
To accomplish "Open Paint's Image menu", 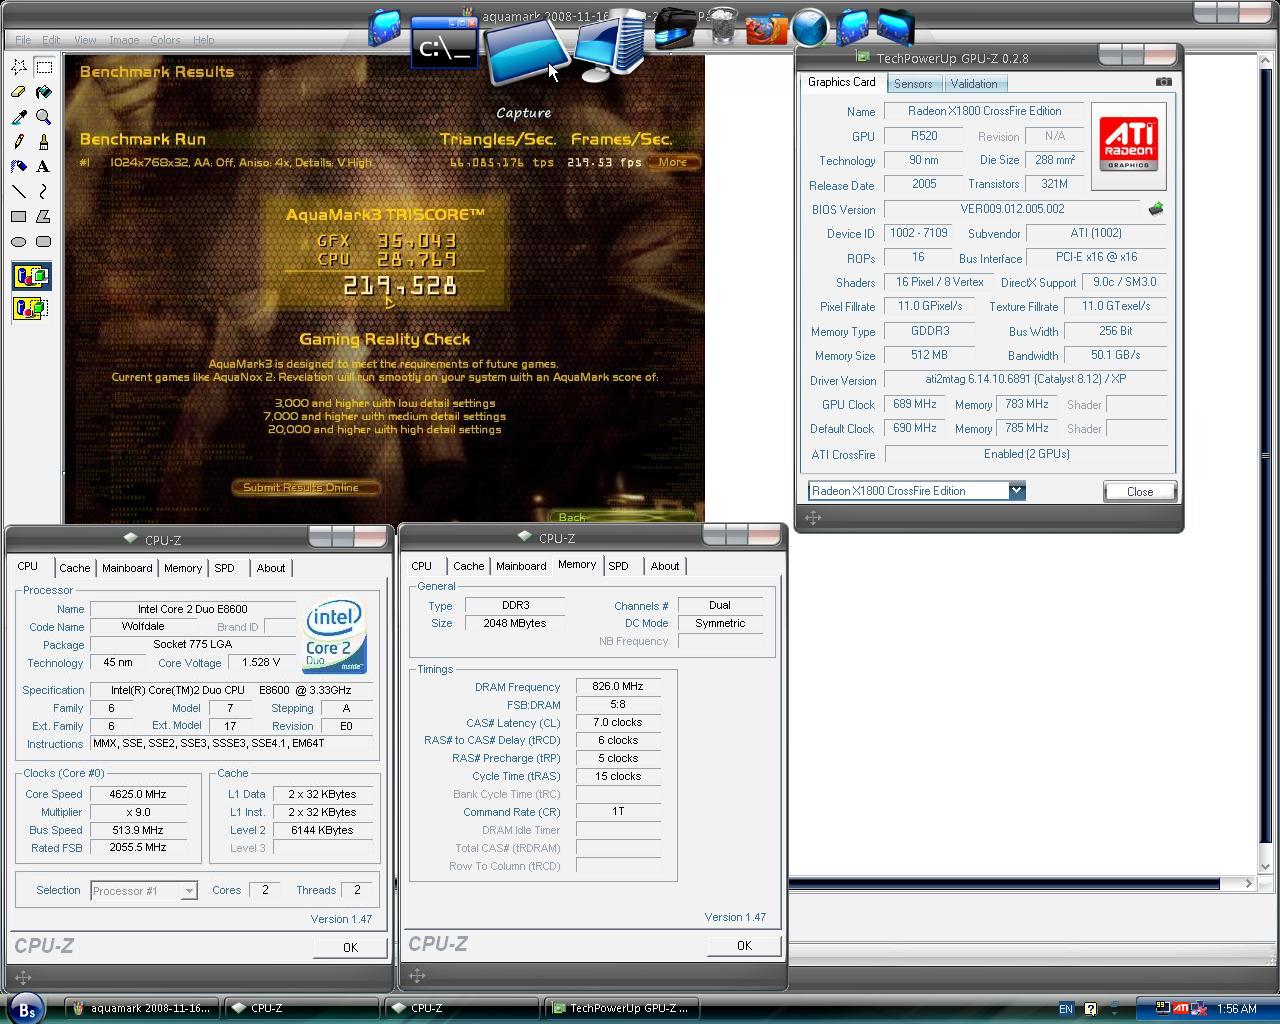I will point(124,40).
